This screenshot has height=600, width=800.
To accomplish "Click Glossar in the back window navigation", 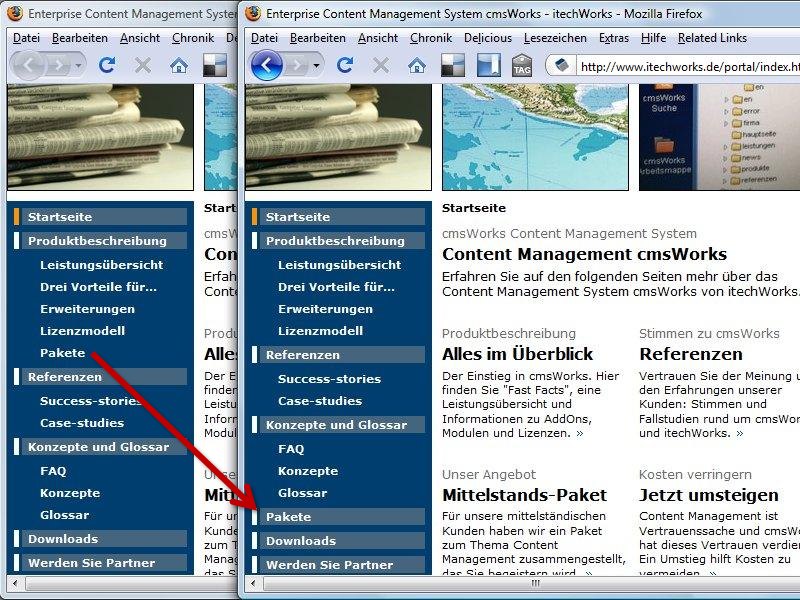I will [x=64, y=515].
